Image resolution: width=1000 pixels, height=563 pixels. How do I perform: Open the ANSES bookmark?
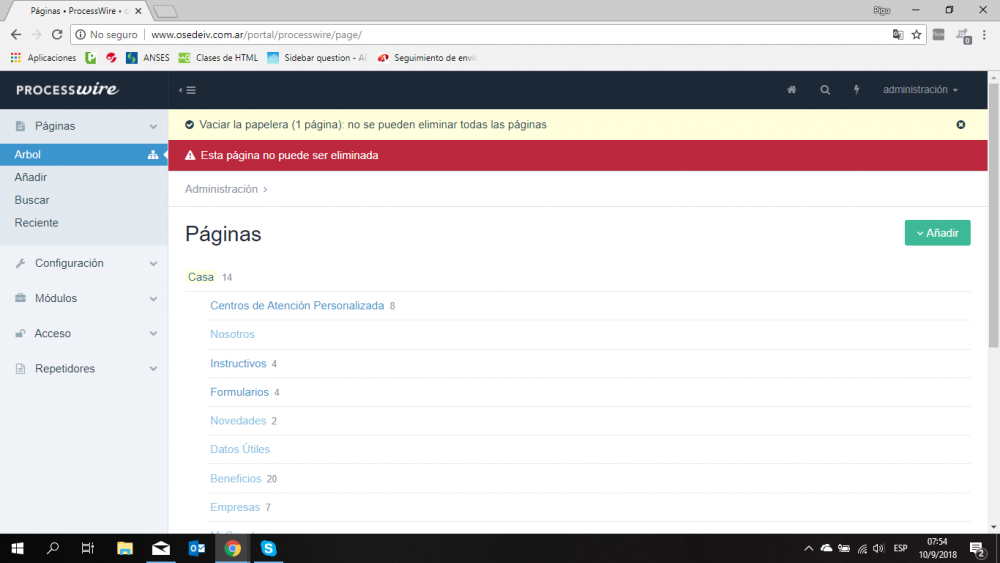click(x=147, y=57)
